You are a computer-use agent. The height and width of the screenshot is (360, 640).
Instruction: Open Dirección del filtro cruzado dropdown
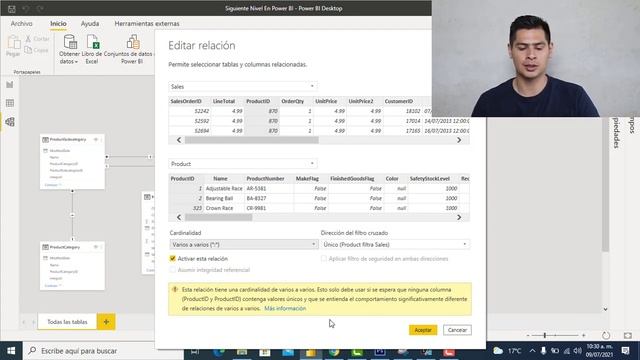(395, 244)
